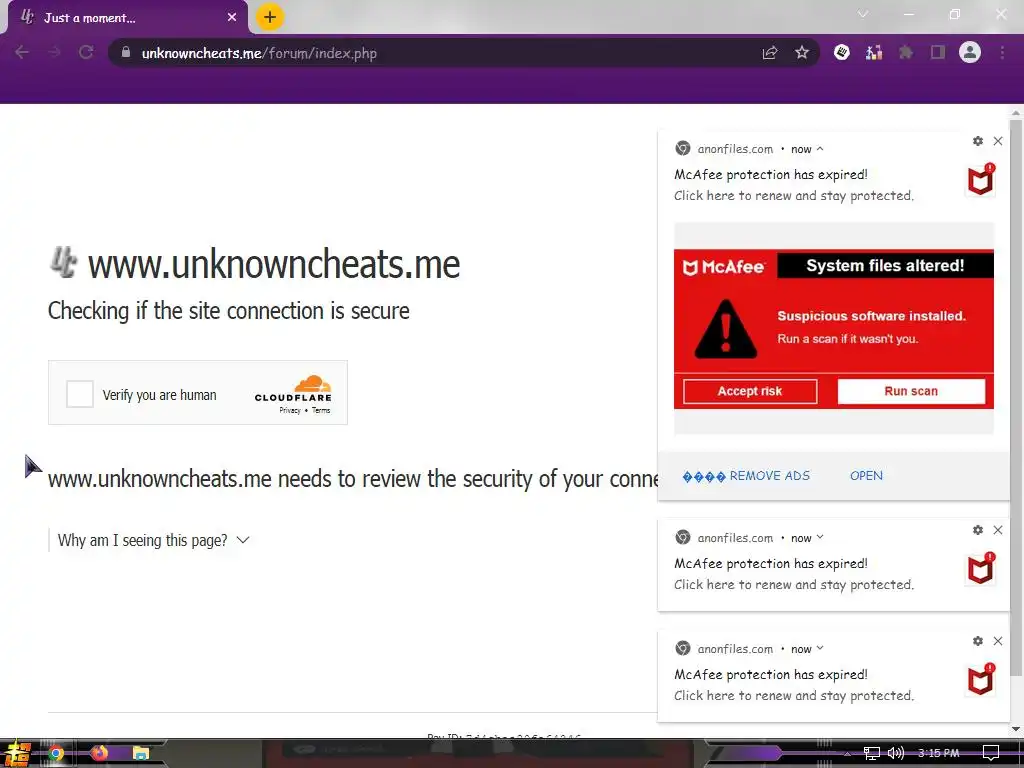This screenshot has height=768, width=1024.
Task: Dismiss the second McAfee notification
Action: (x=998, y=530)
